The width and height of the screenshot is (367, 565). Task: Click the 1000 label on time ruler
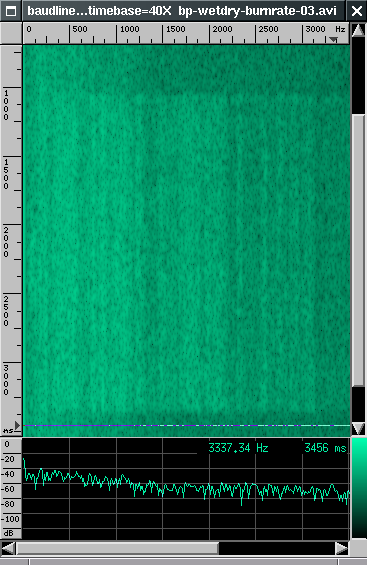[6, 105]
